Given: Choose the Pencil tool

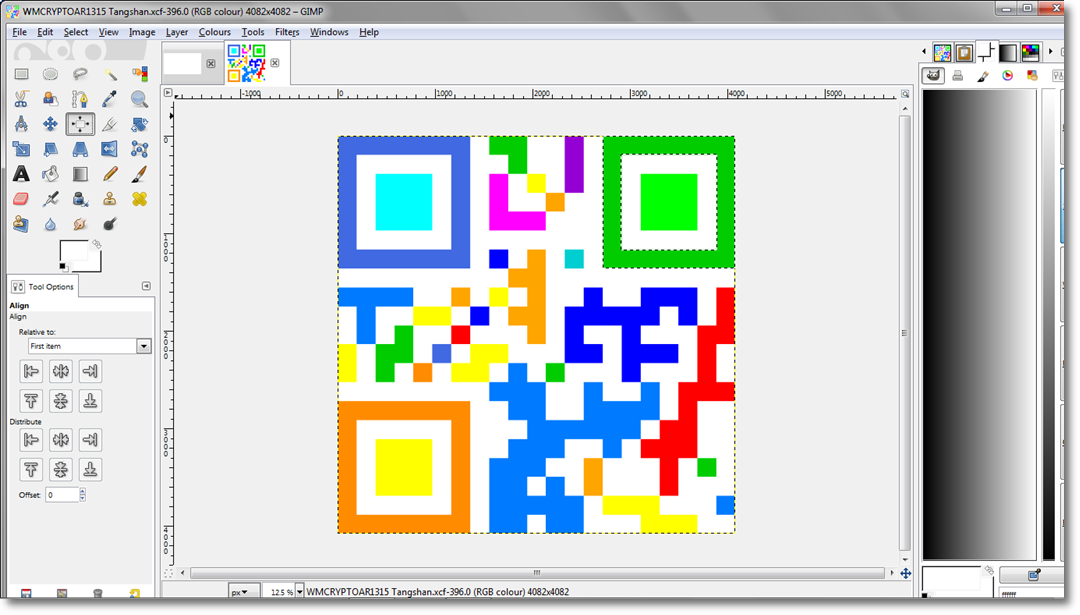Looking at the screenshot, I should click(110, 174).
